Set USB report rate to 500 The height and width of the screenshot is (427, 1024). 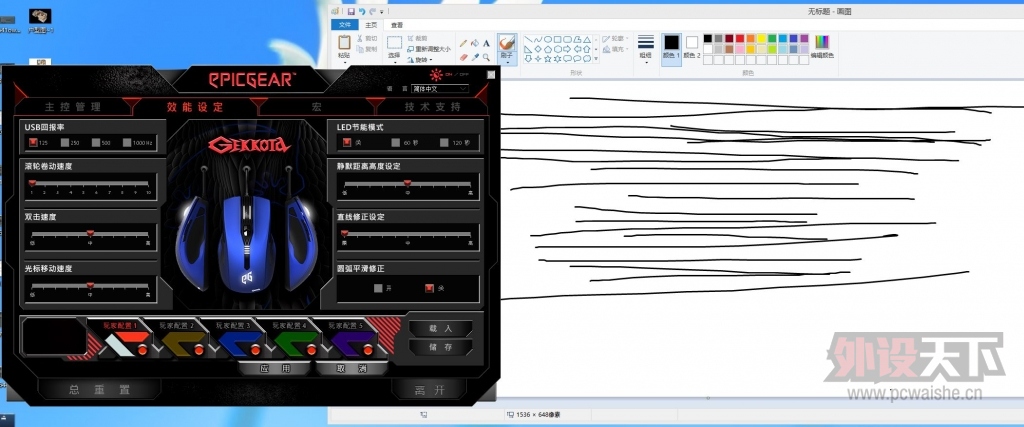pyautogui.click(x=96, y=142)
